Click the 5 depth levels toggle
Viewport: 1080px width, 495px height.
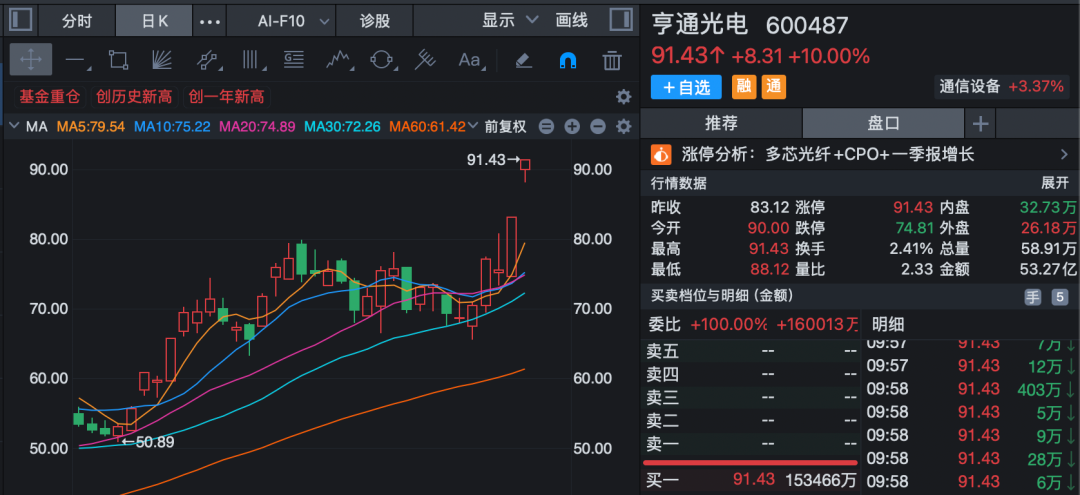tap(1059, 297)
